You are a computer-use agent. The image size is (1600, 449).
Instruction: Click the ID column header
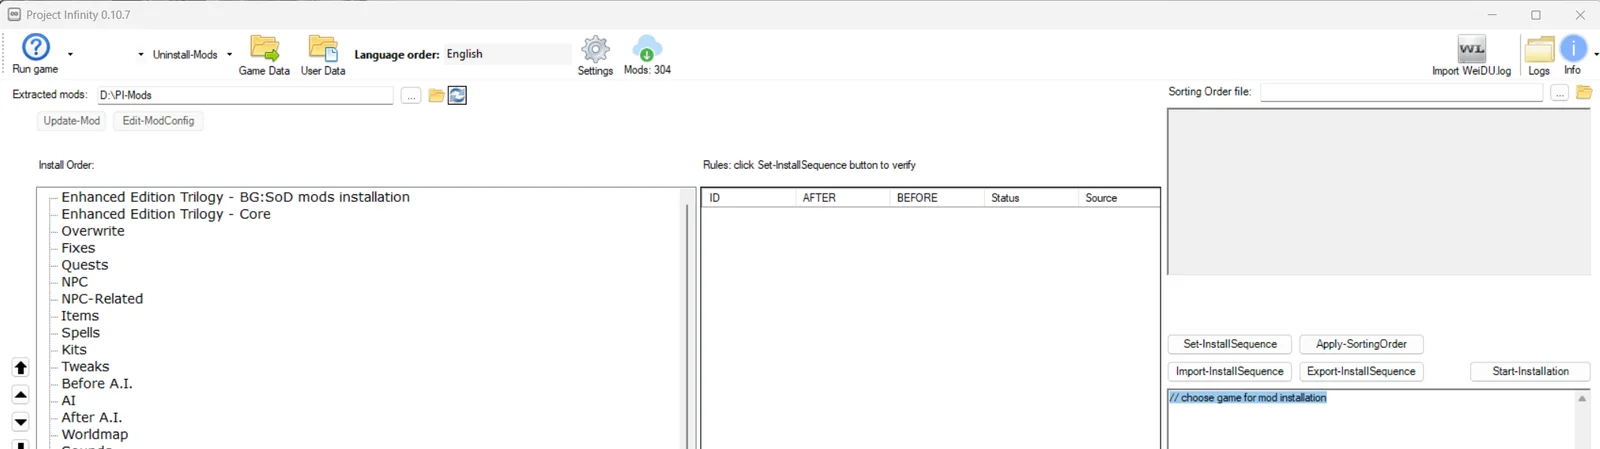tap(748, 198)
